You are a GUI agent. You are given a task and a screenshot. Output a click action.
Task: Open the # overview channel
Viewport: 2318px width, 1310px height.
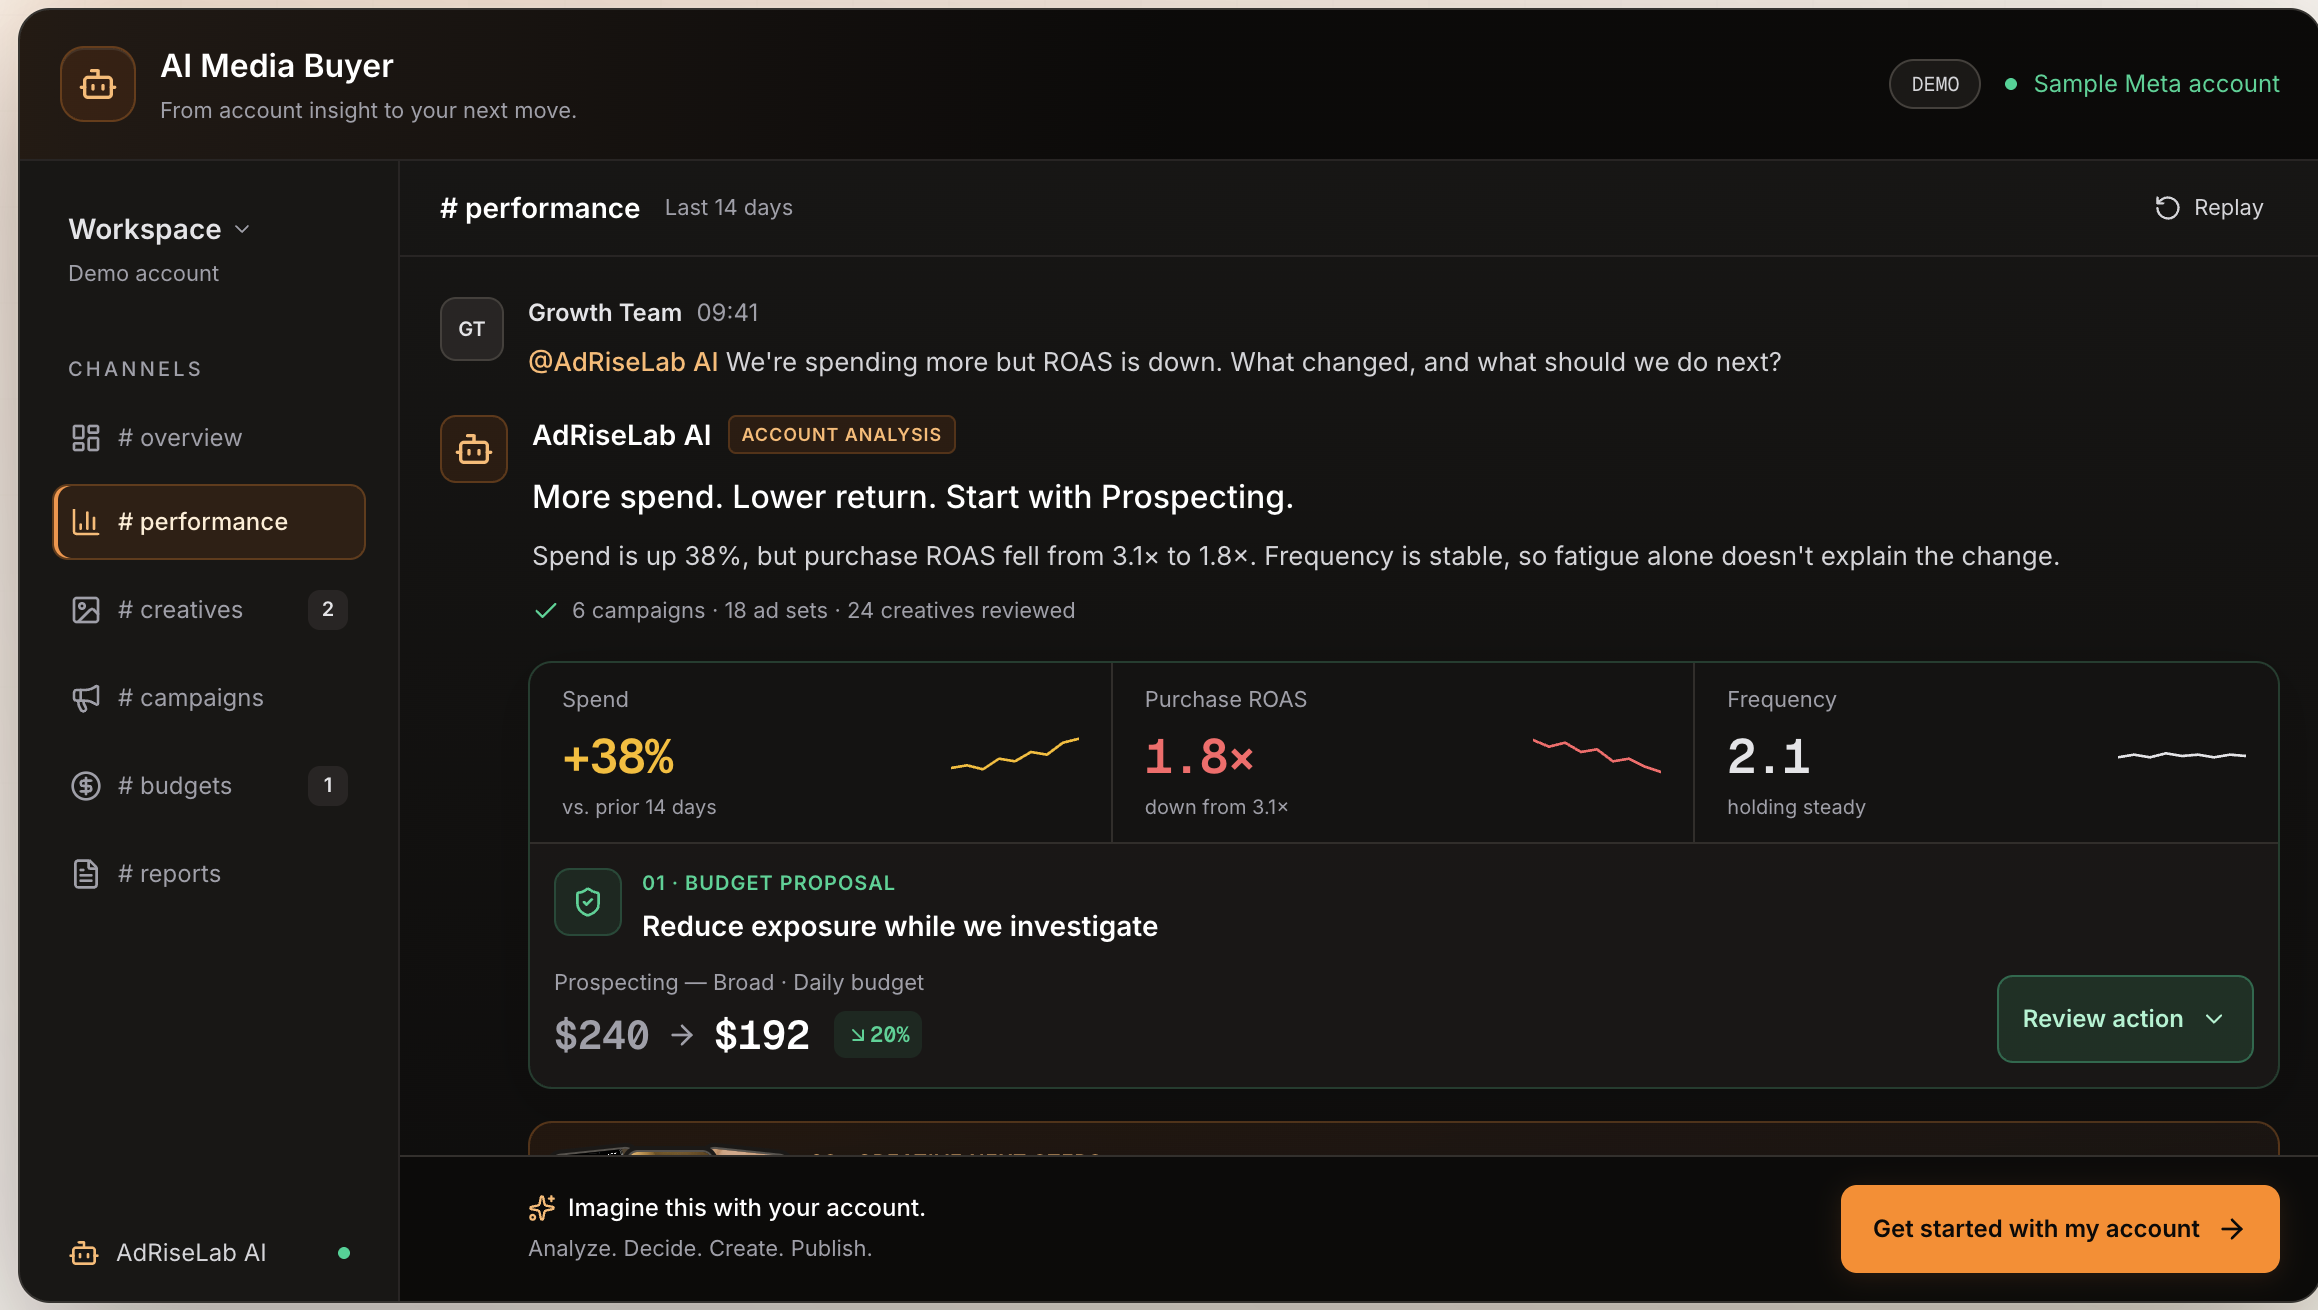[x=209, y=438]
